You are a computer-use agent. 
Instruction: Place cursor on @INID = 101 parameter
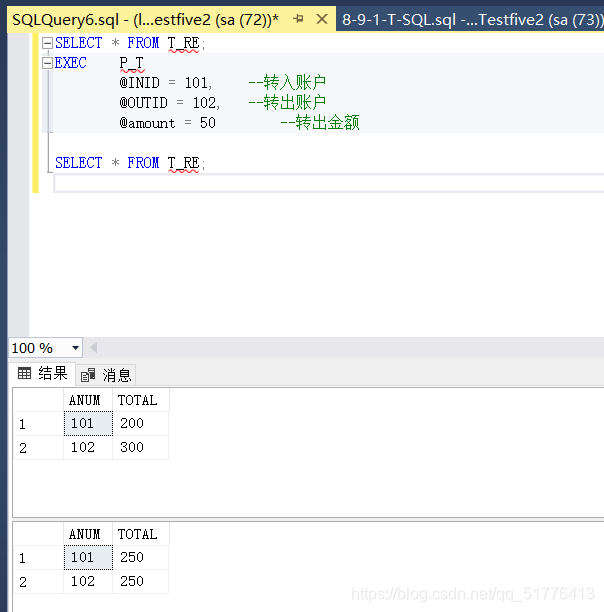tap(166, 83)
